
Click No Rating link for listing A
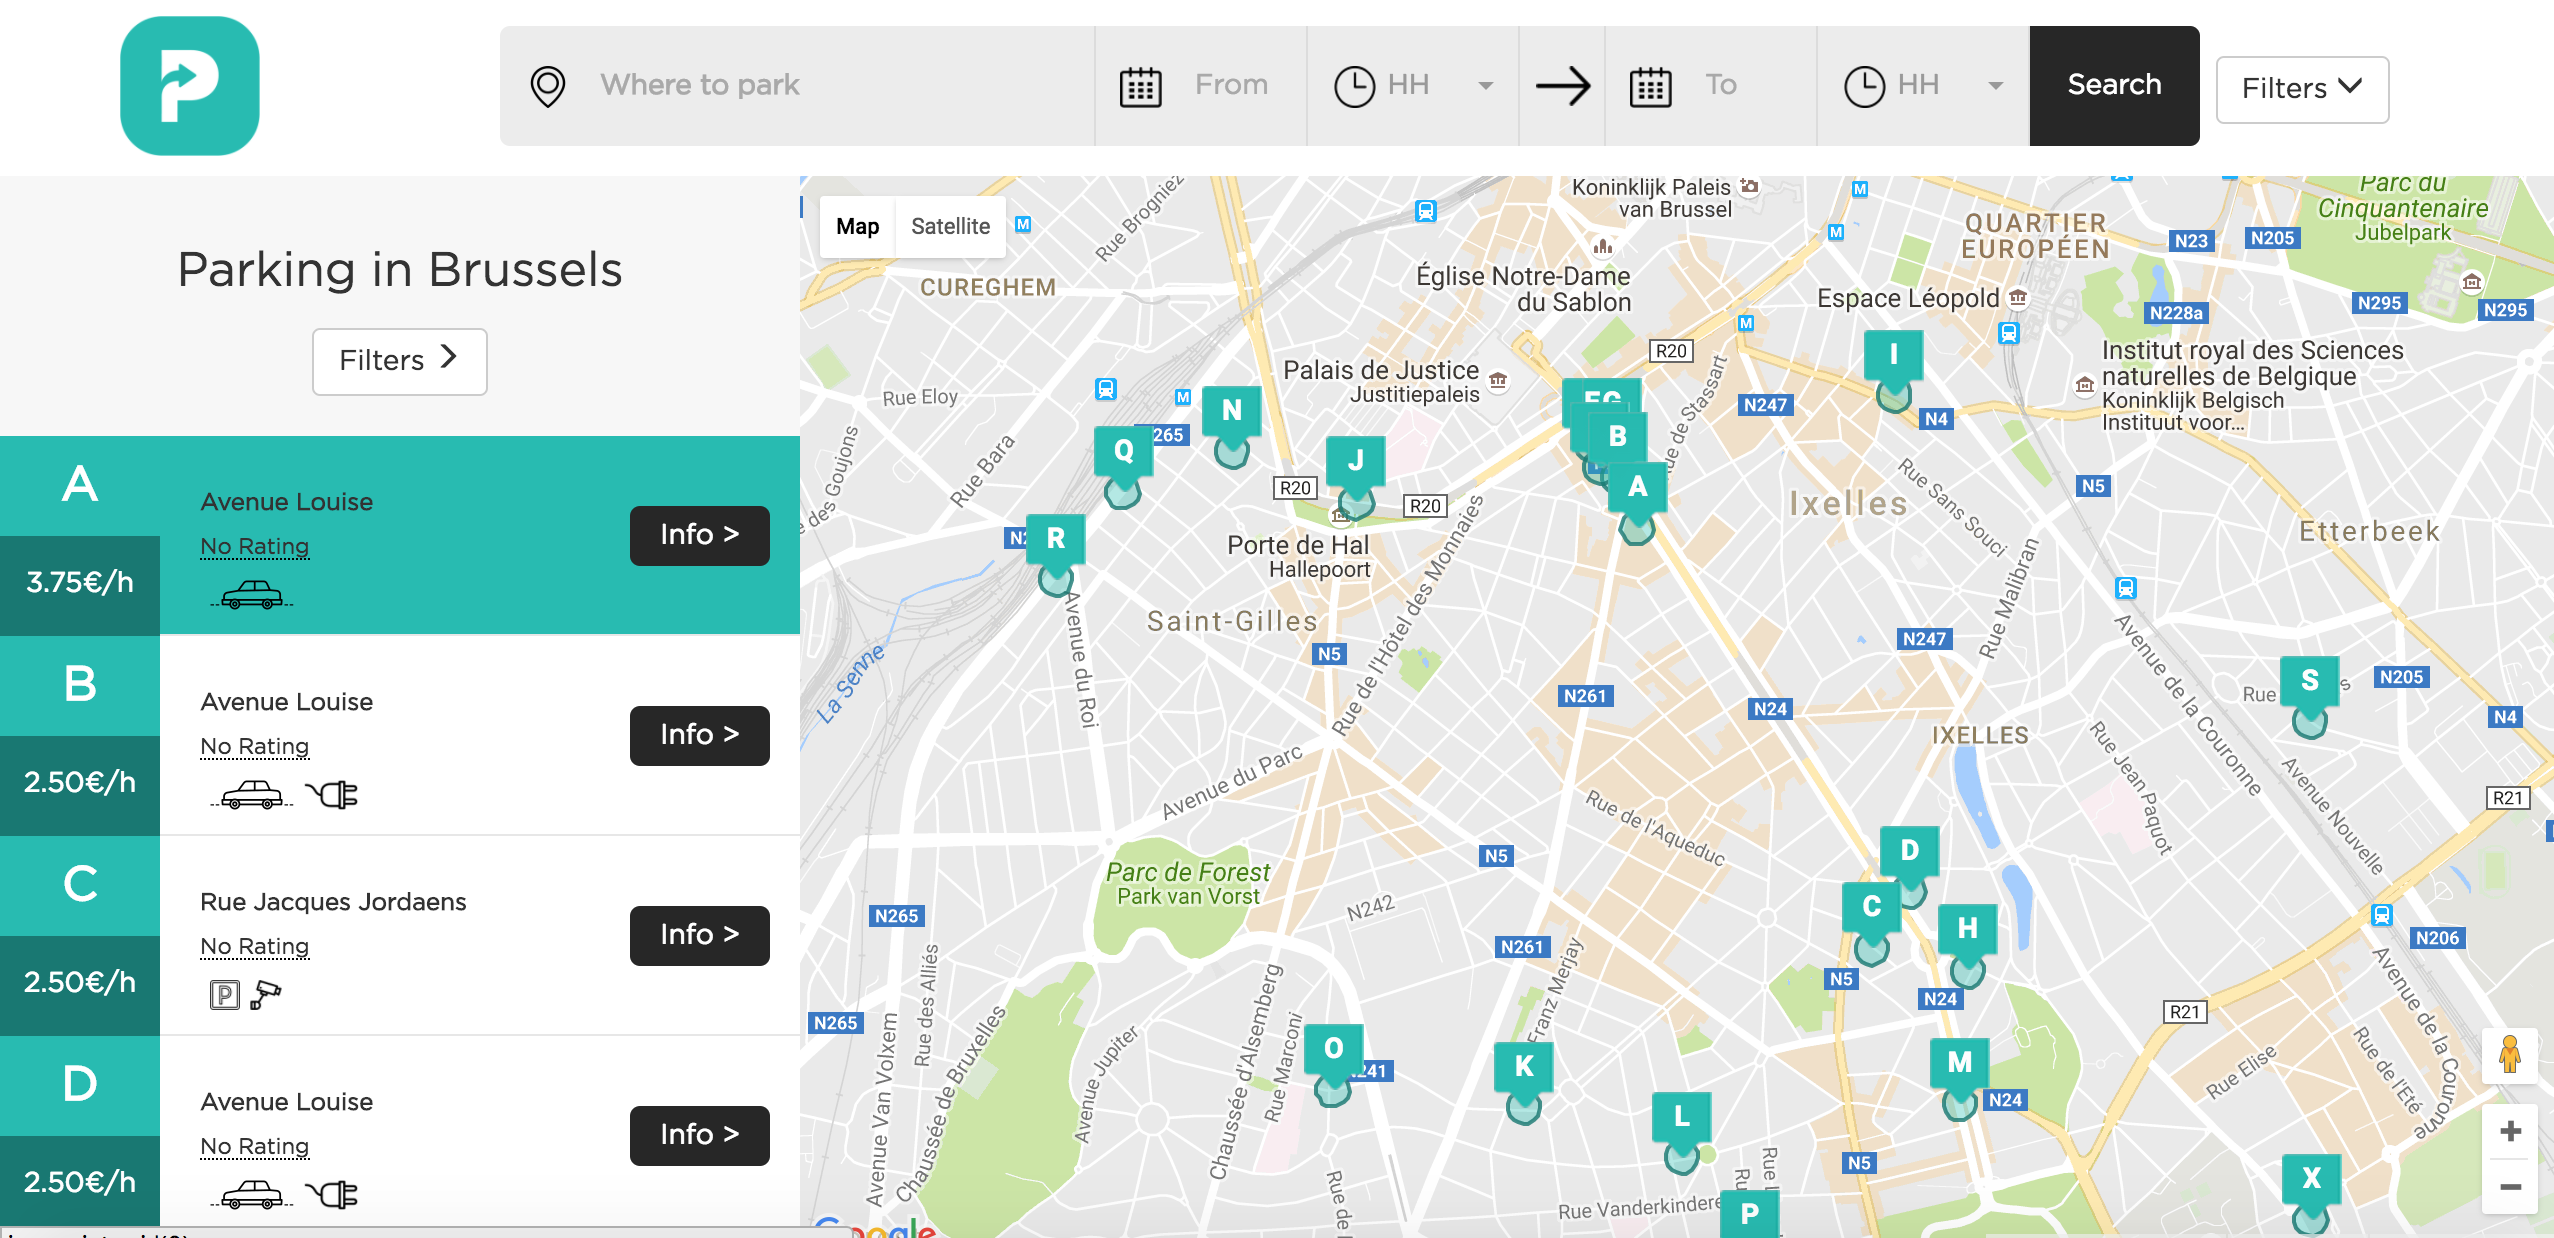[254, 547]
